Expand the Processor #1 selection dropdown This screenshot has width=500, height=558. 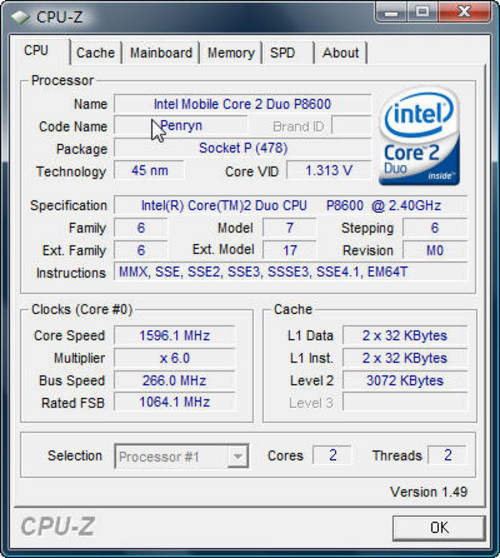coord(237,456)
